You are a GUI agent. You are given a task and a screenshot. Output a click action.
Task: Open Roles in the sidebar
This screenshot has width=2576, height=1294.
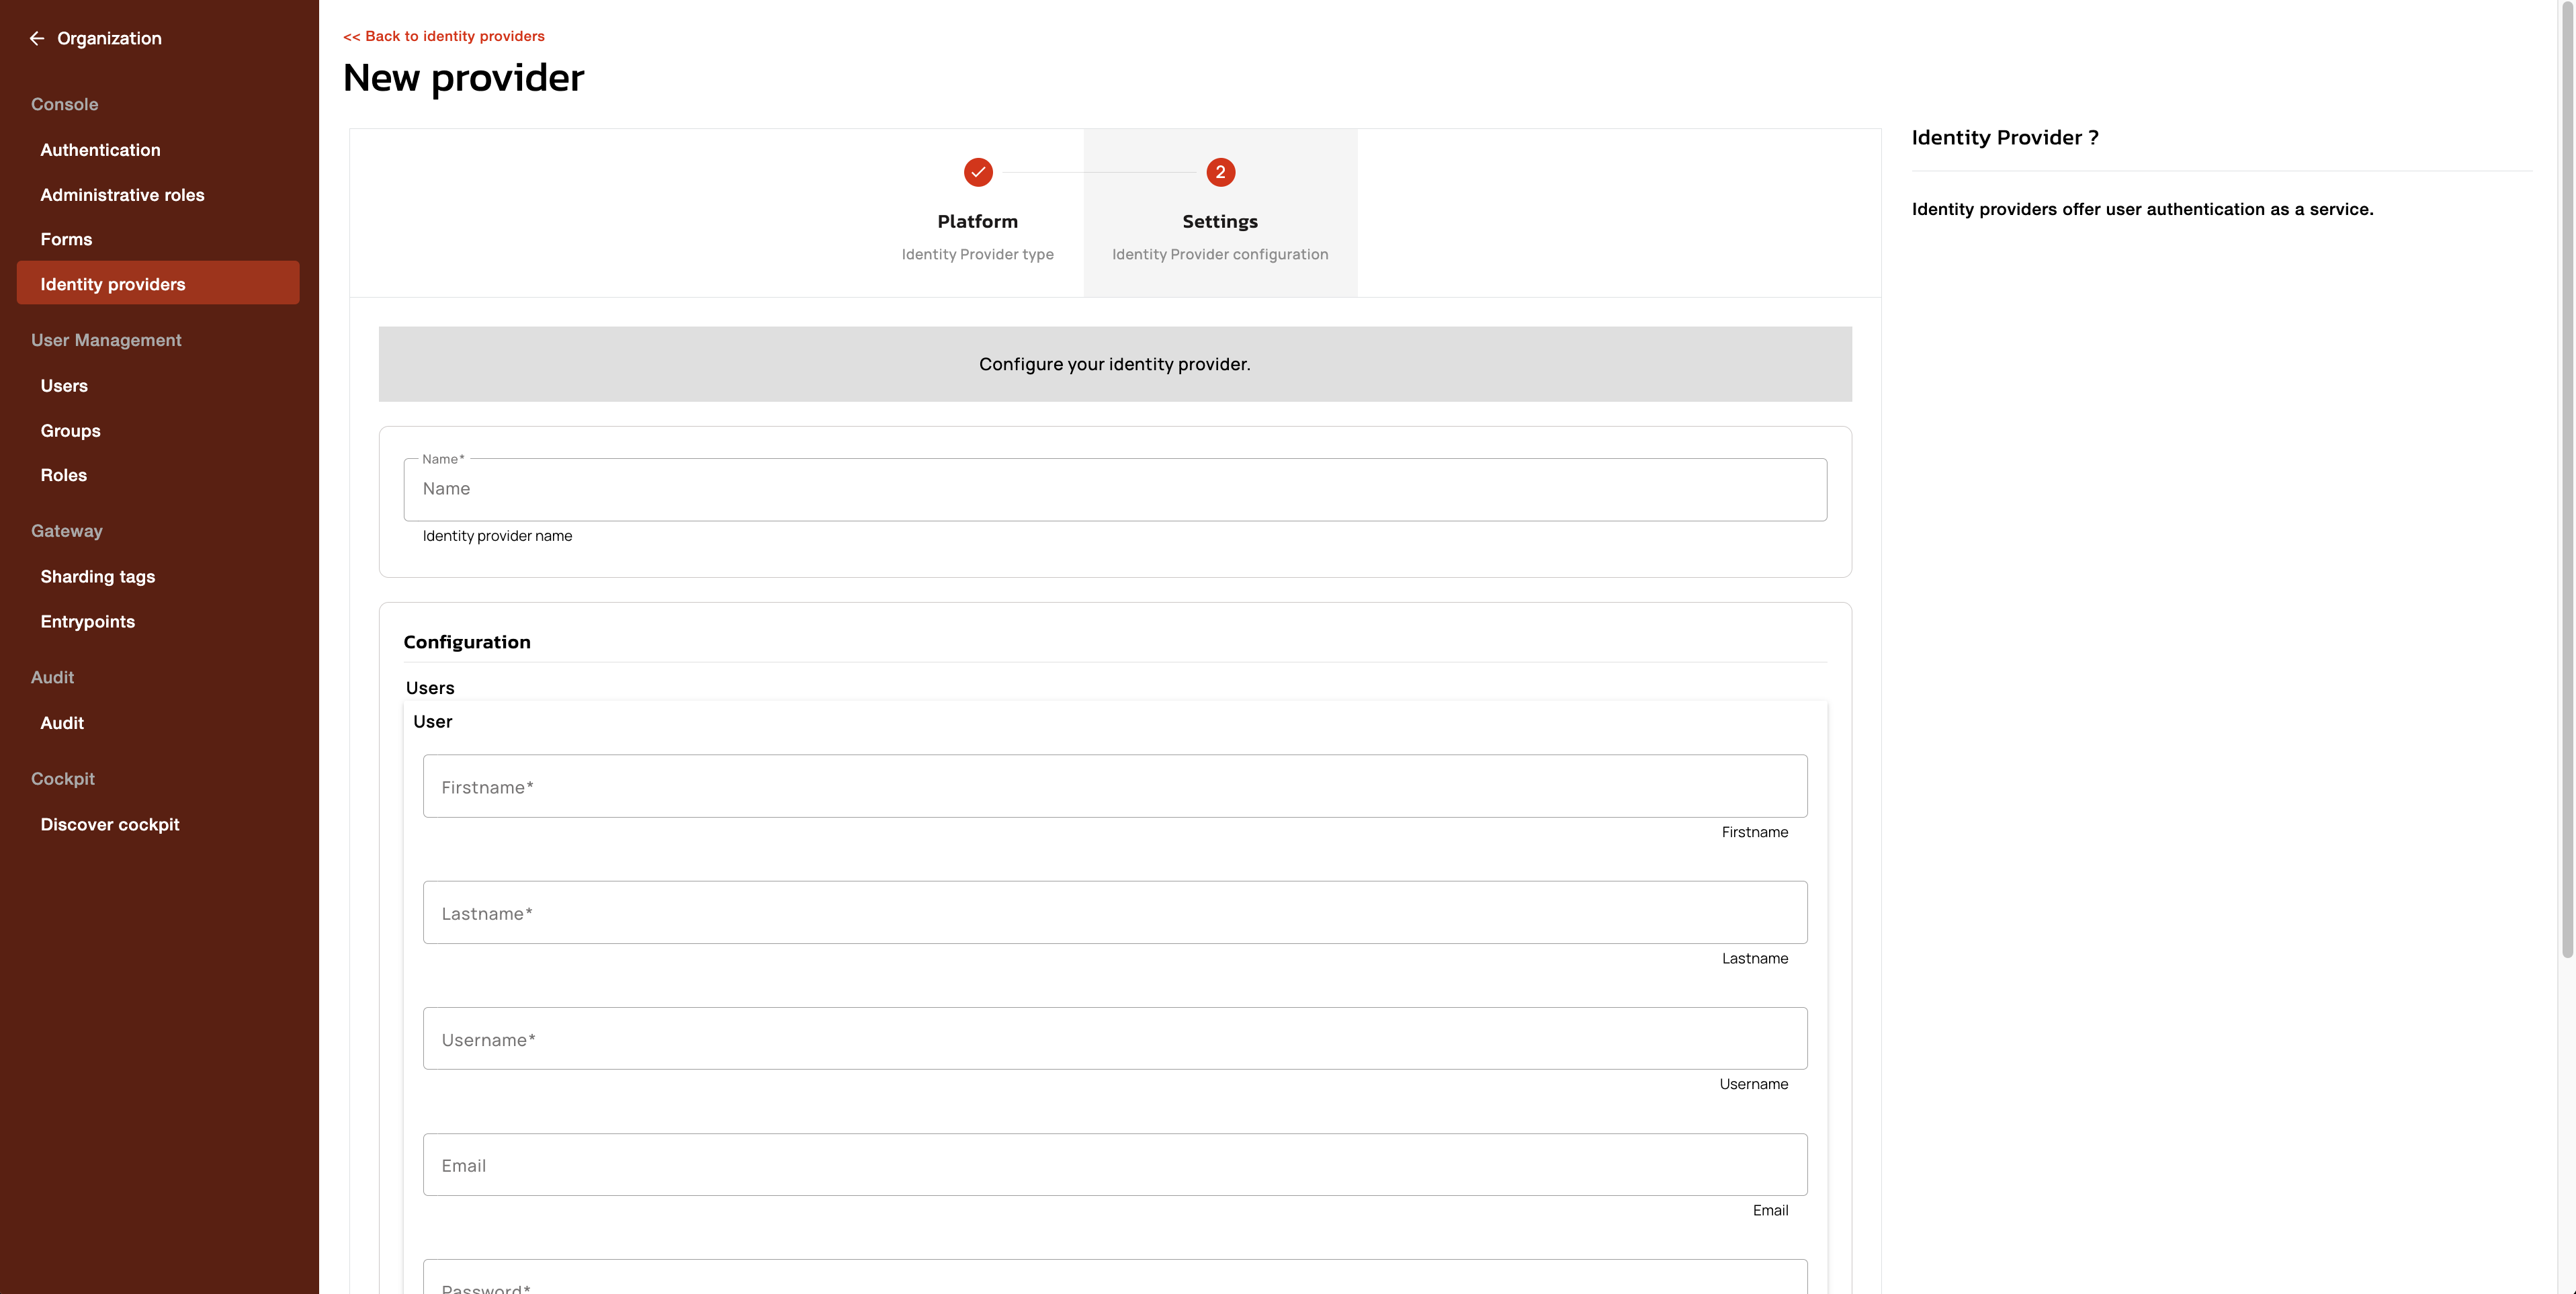tap(63, 475)
